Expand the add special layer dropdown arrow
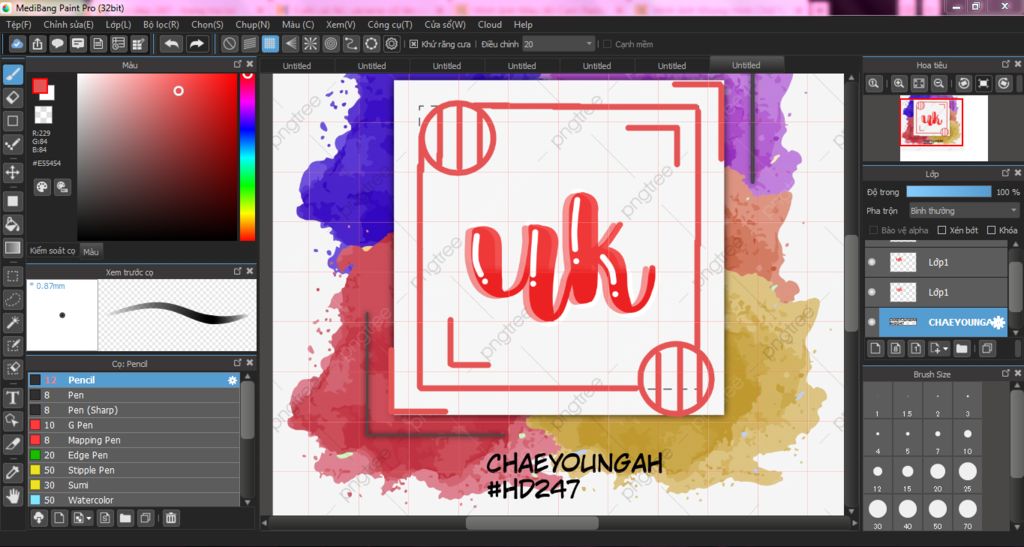The height and width of the screenshot is (547, 1024). pos(945,349)
